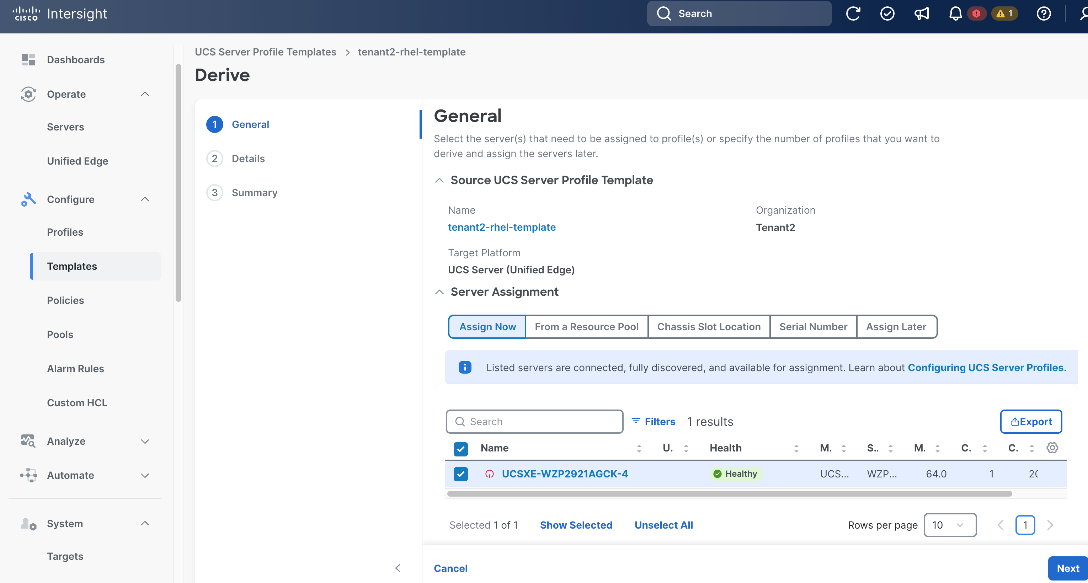Collapse the System menu chevron
The width and height of the screenshot is (1088, 583).
145,524
